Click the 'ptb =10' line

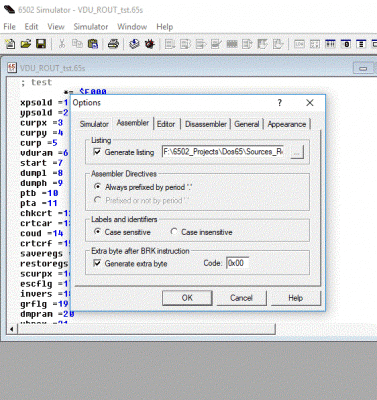39,193
